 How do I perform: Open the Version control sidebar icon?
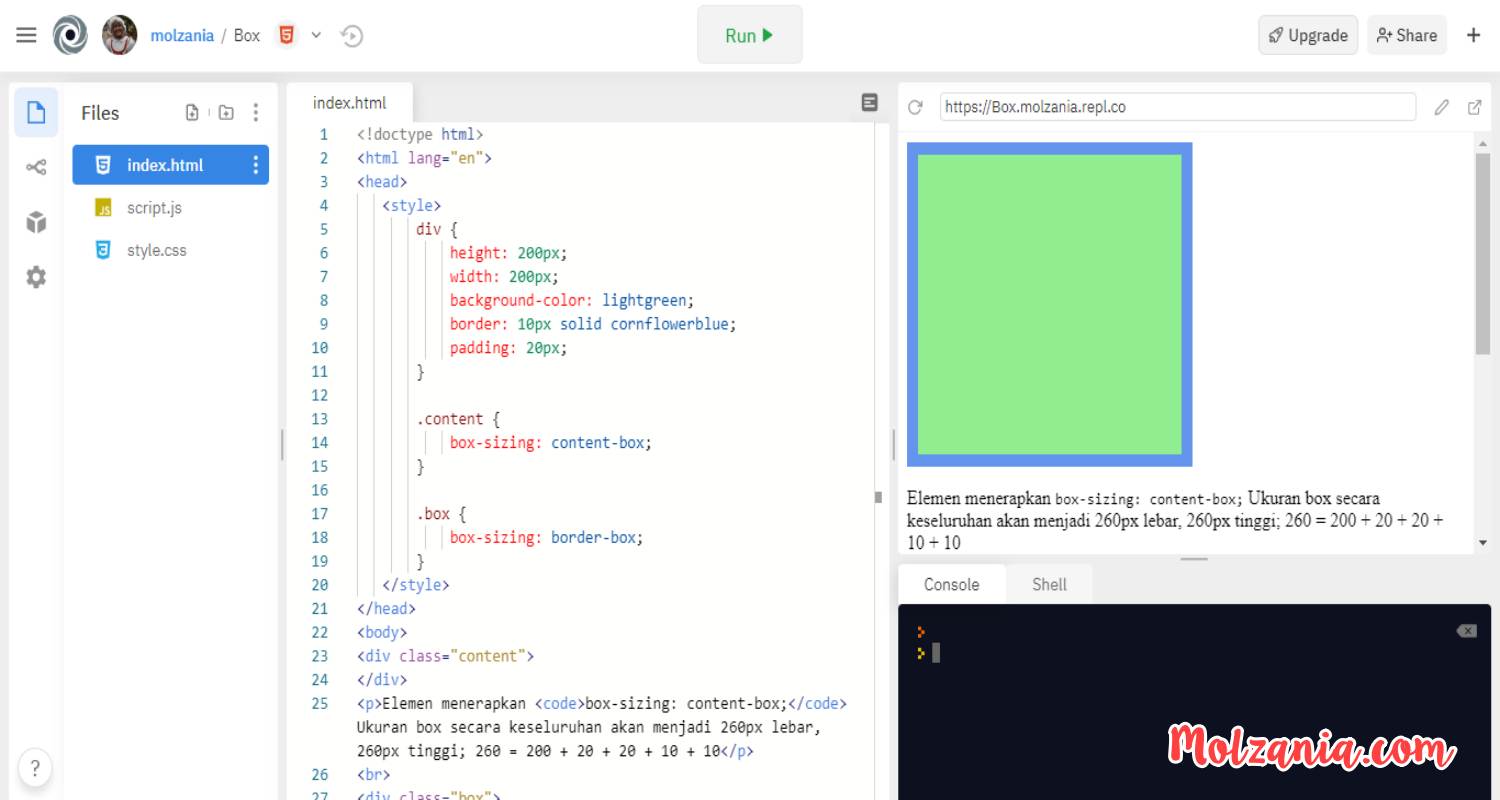click(36, 167)
